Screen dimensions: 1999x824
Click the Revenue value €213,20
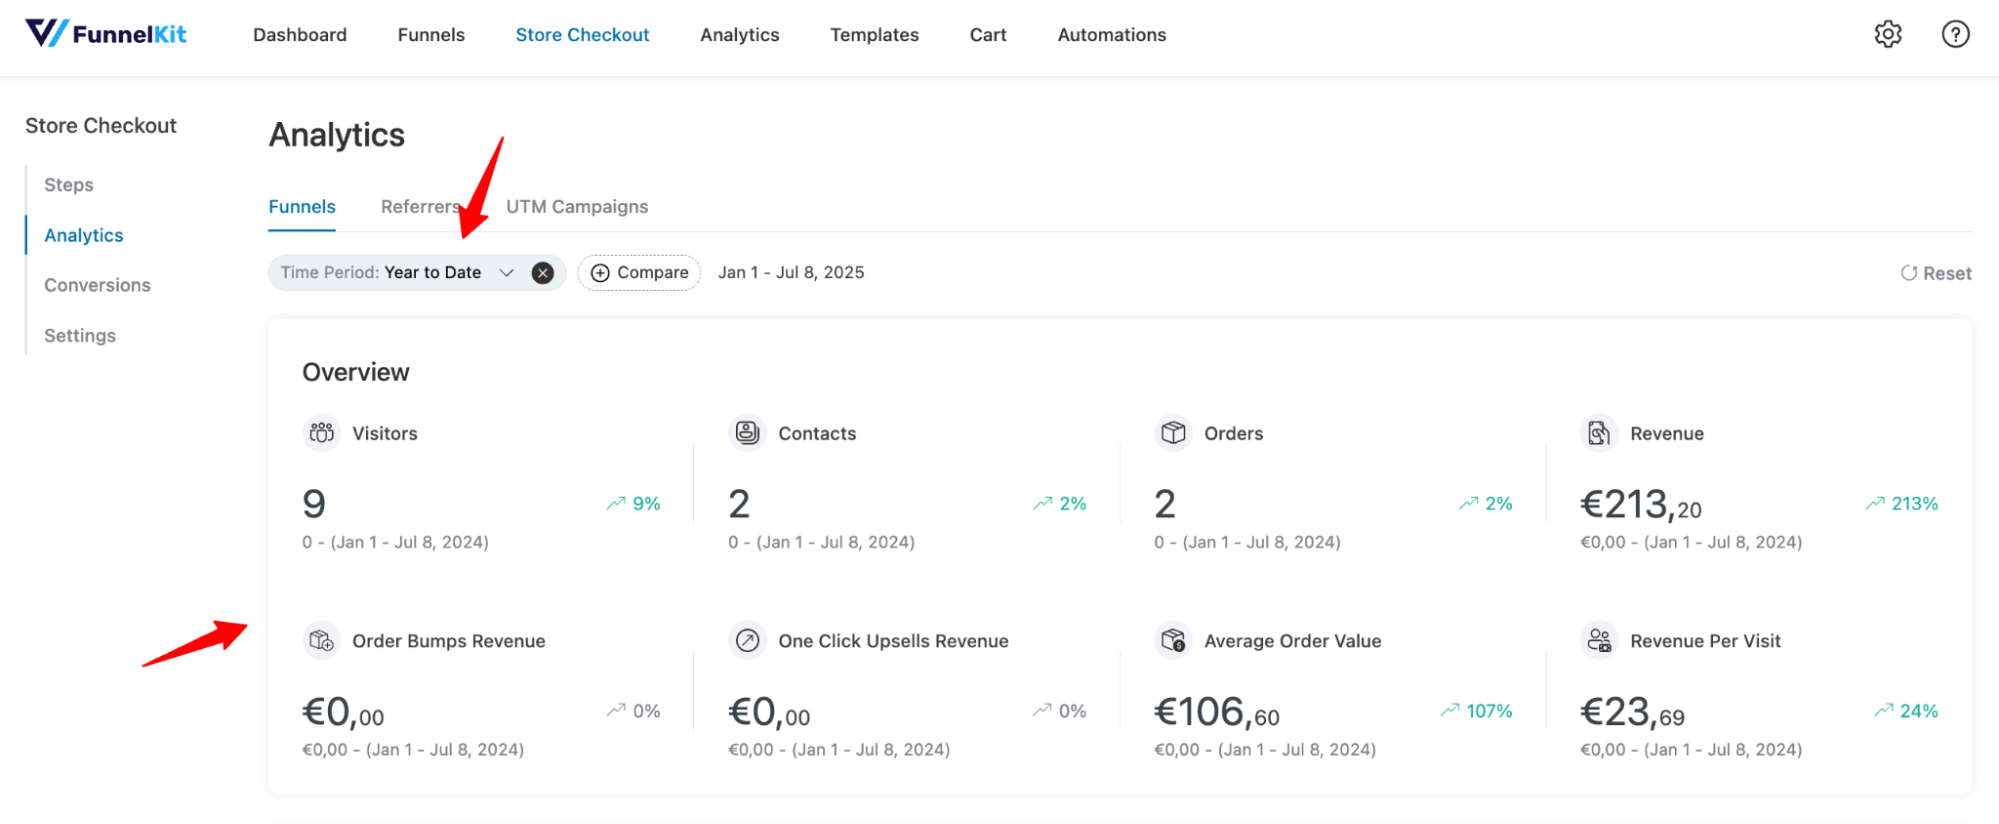click(1641, 504)
